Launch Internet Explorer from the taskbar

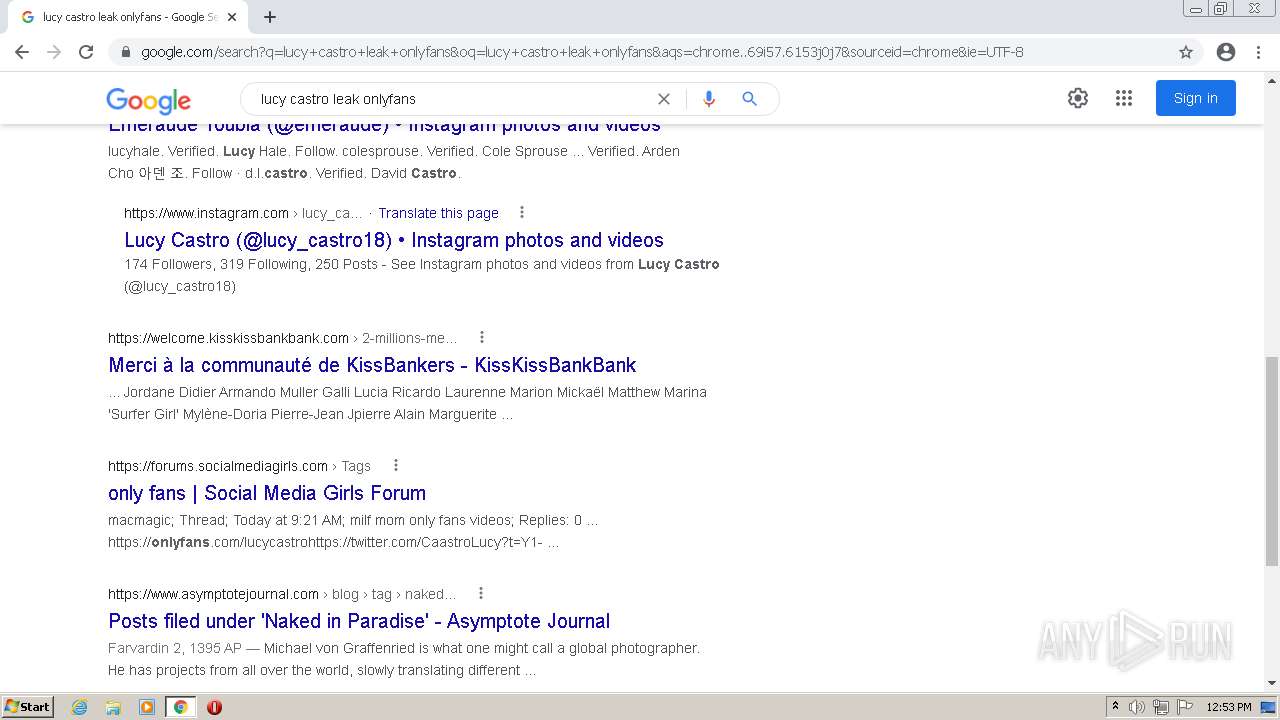[x=80, y=707]
